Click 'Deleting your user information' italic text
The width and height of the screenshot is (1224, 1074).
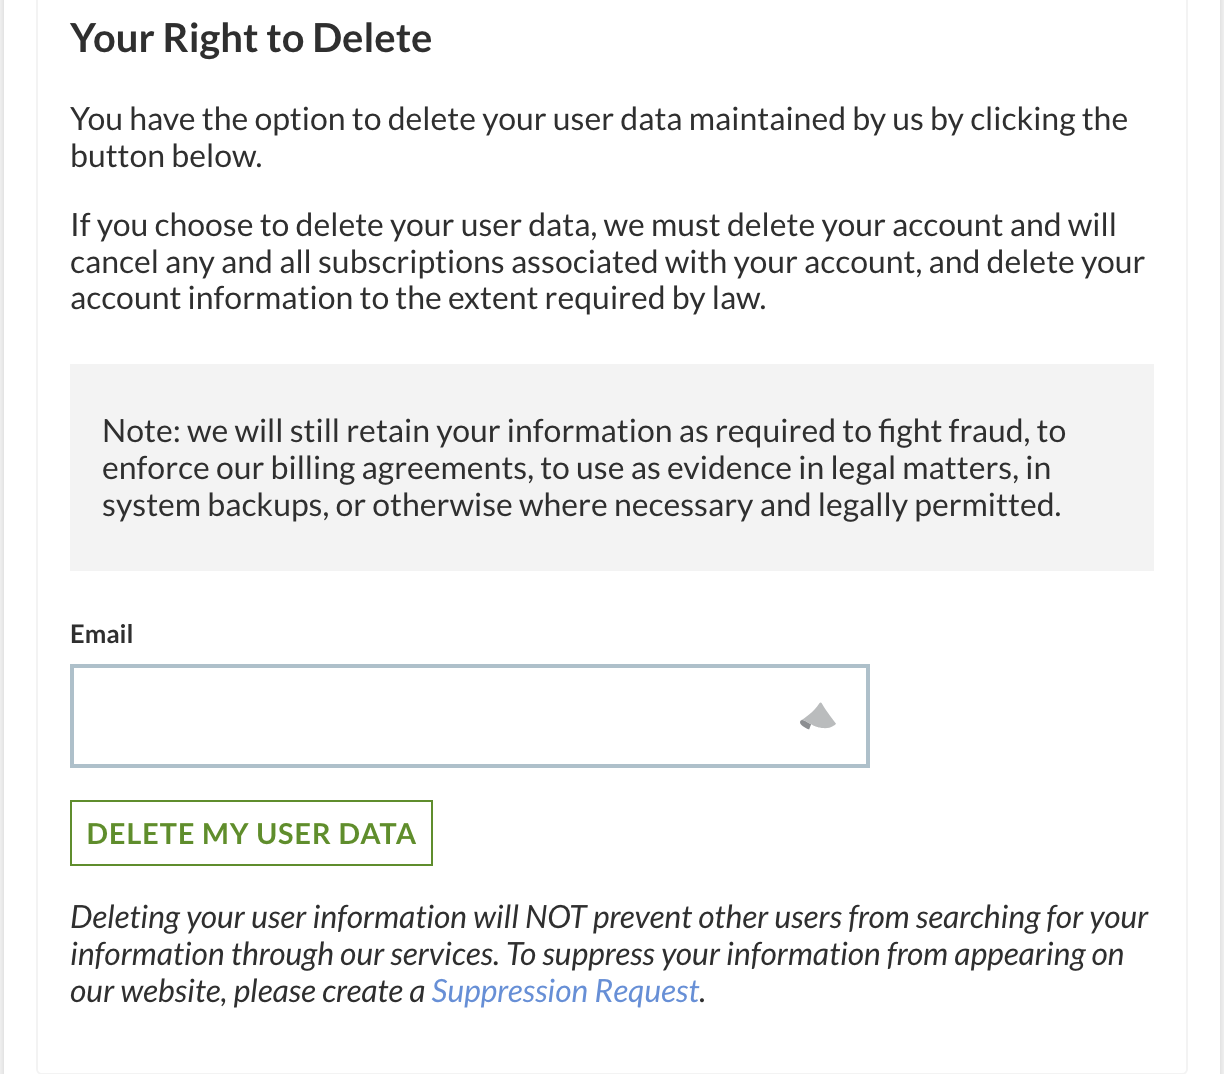point(268,917)
